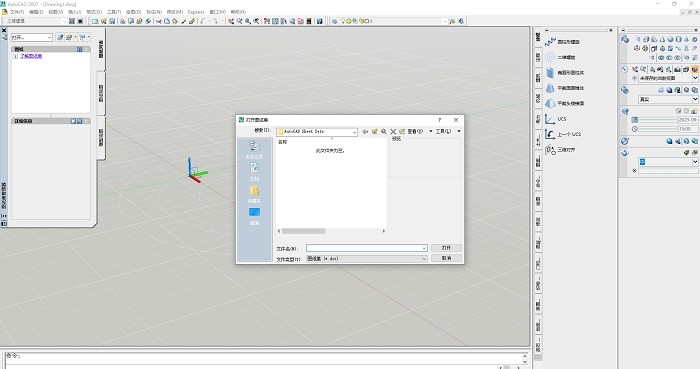This screenshot has width=700, height=369.
Task: Expand the 三维建模 workspace dropdown
Action: [x=64, y=21]
